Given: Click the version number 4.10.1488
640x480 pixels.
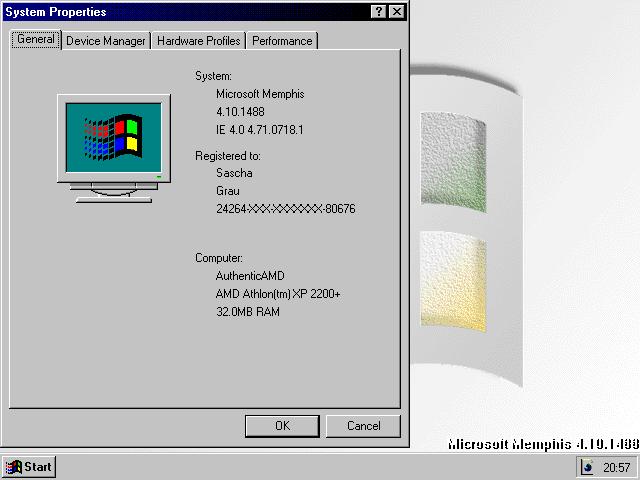Looking at the screenshot, I should [x=240, y=112].
